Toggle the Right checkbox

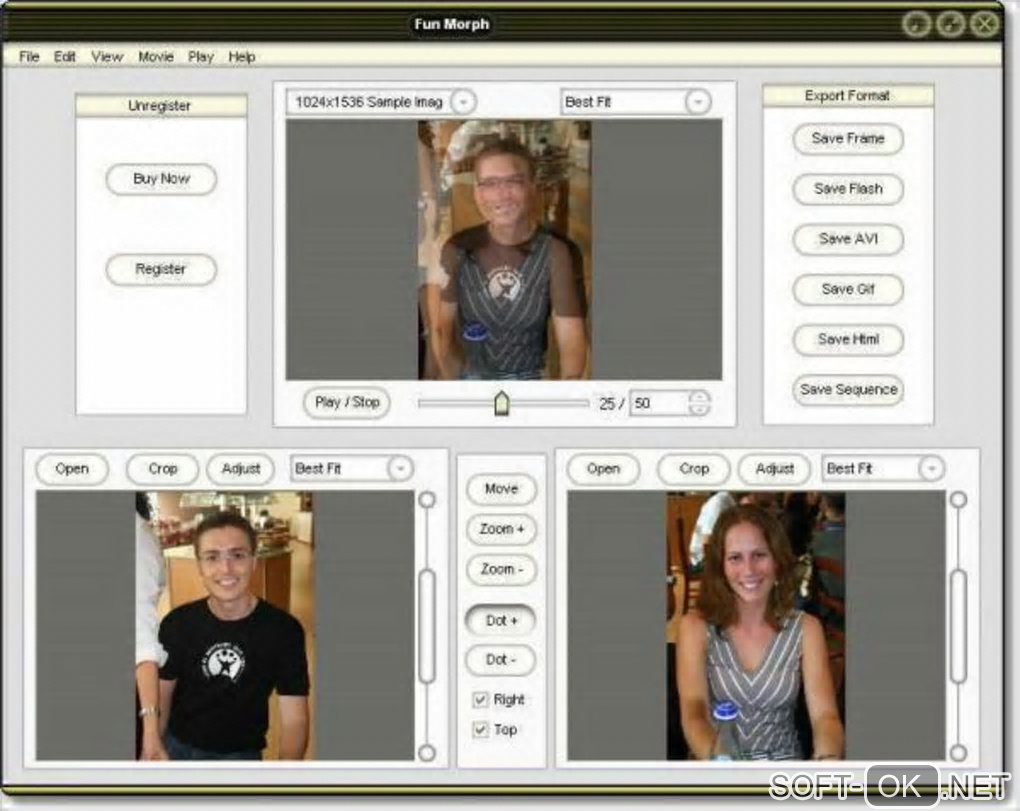coord(480,700)
